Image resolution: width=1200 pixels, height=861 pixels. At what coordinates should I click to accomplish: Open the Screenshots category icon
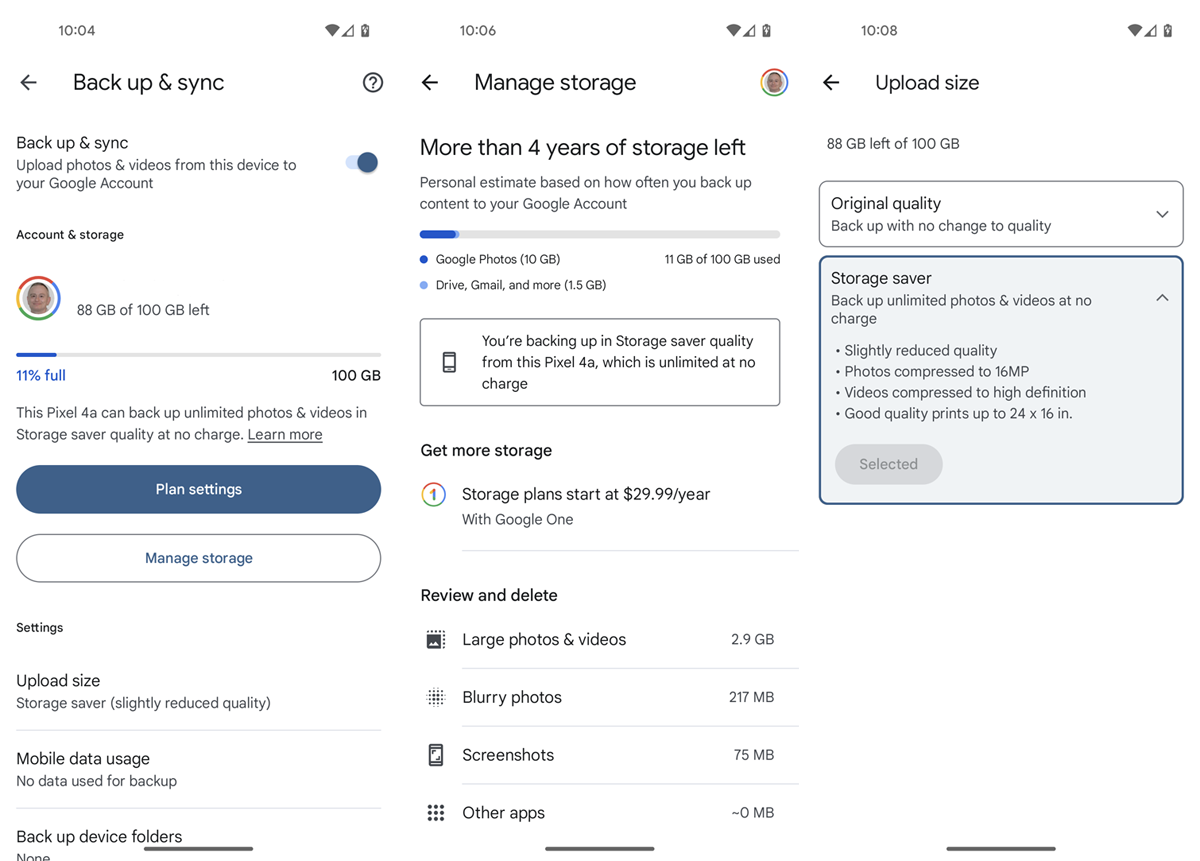(x=435, y=755)
